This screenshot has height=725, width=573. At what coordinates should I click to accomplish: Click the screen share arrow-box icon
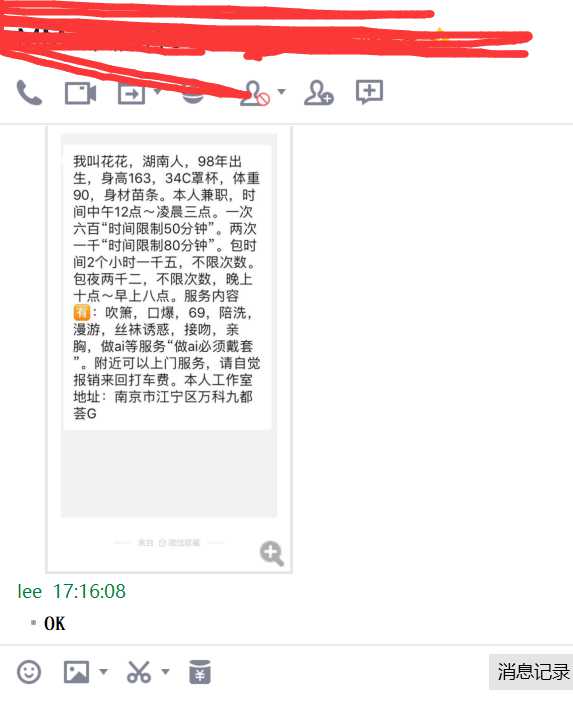coord(131,94)
